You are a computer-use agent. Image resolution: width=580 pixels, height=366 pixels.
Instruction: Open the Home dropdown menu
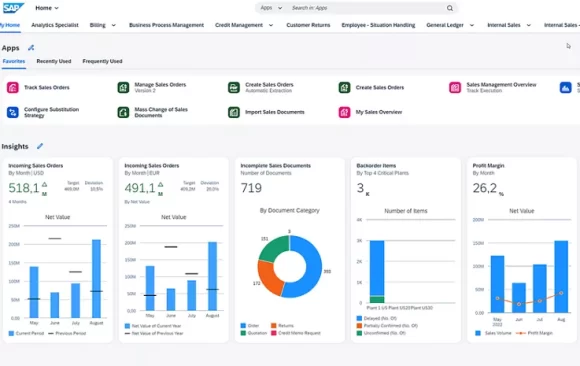point(47,8)
